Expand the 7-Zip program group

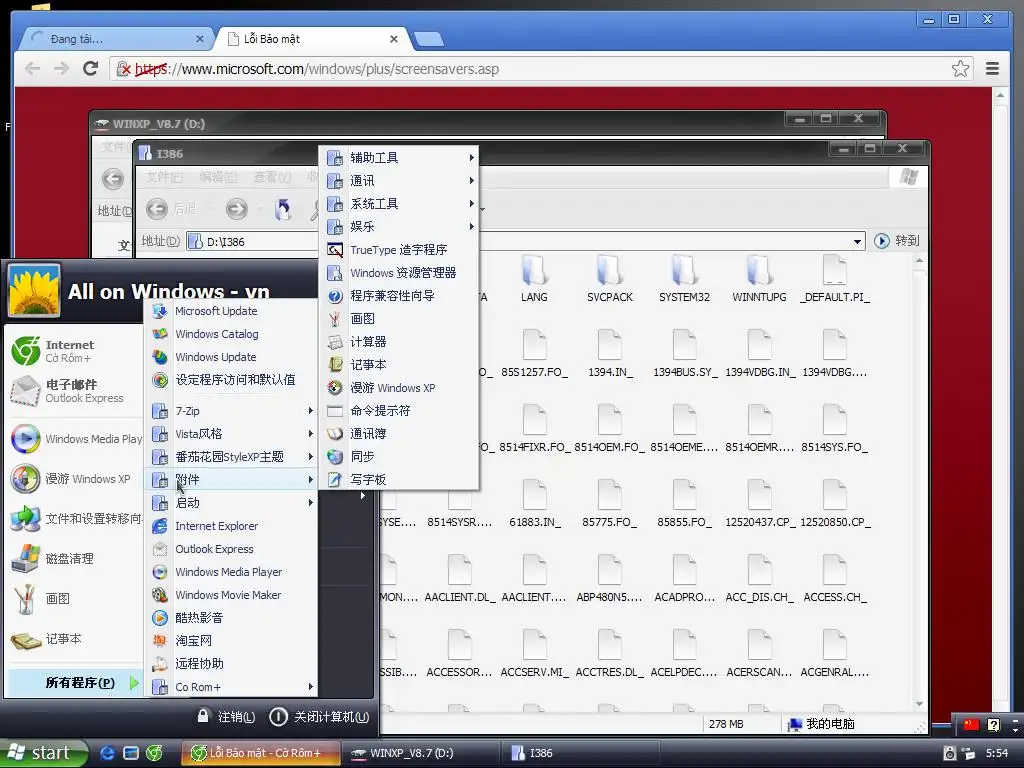click(x=232, y=411)
